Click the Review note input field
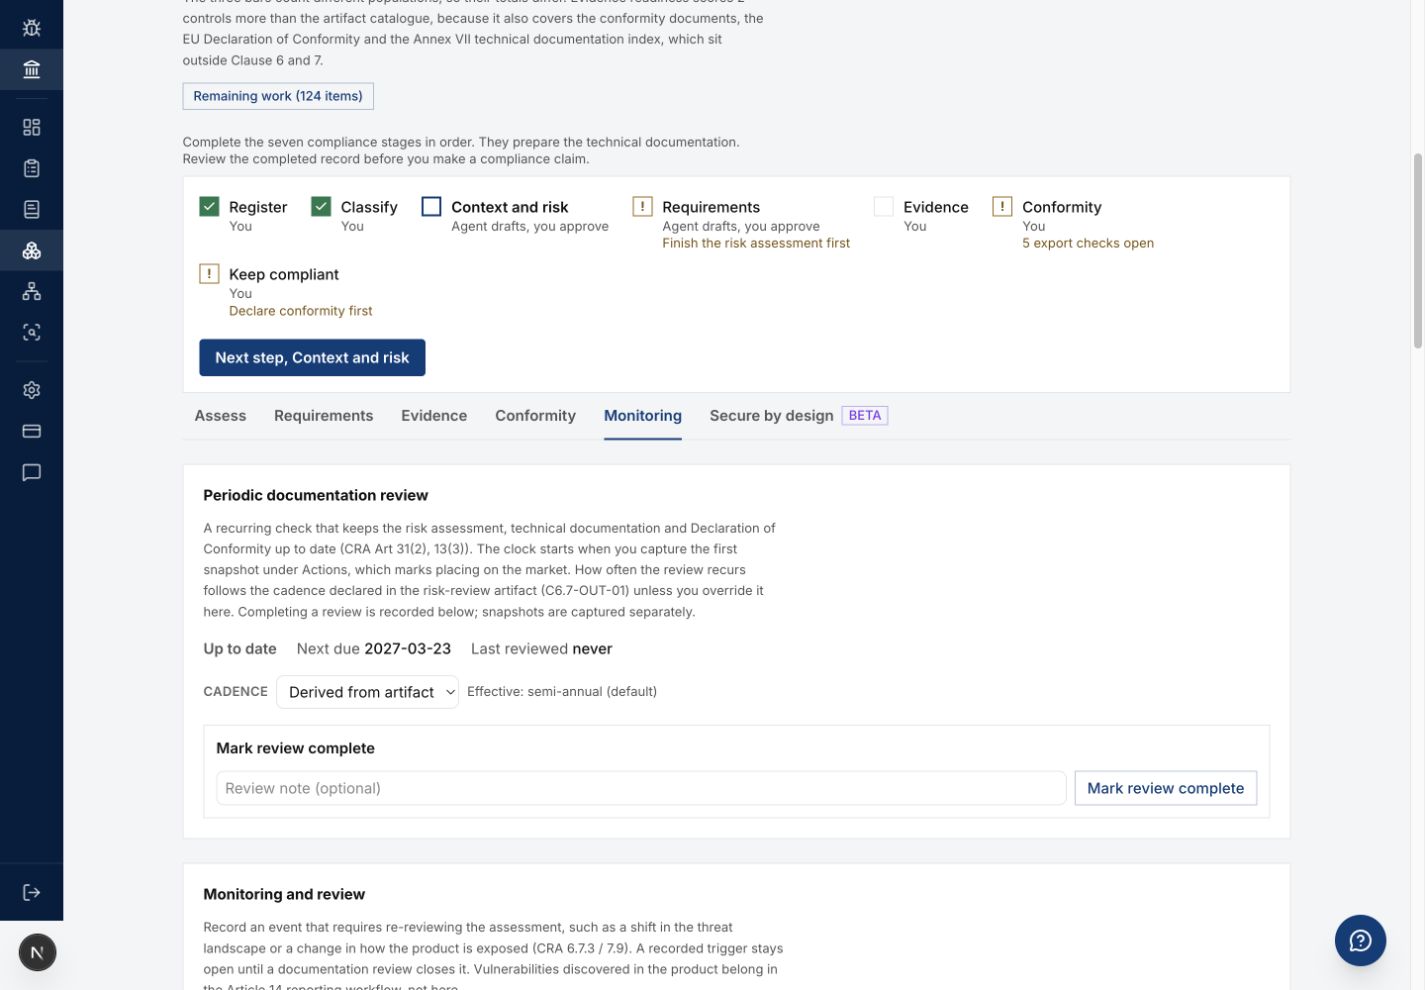Screen dimensions: 1425x990 click(641, 788)
